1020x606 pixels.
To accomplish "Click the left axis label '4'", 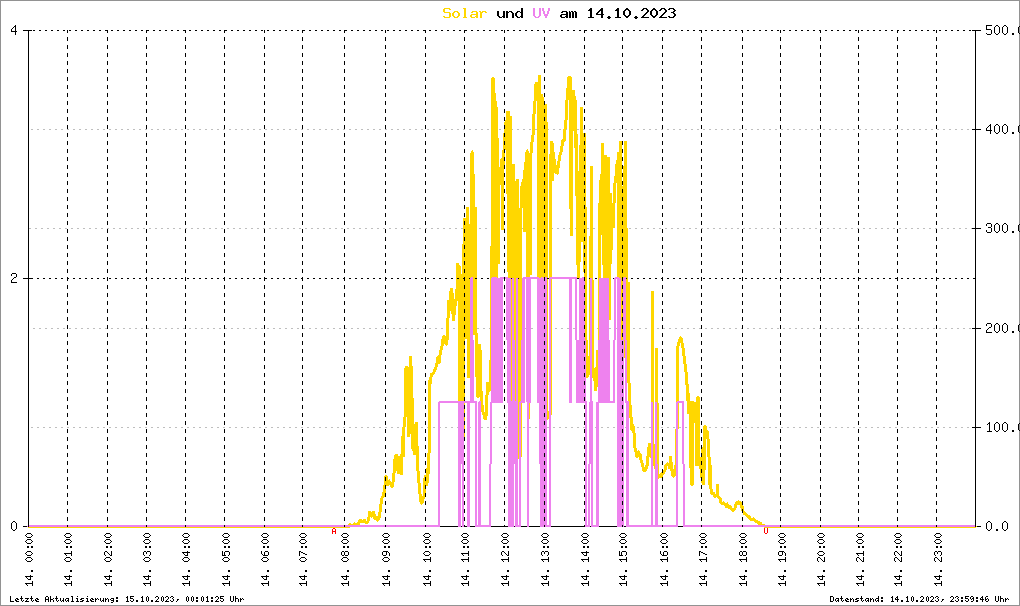I will [14, 31].
